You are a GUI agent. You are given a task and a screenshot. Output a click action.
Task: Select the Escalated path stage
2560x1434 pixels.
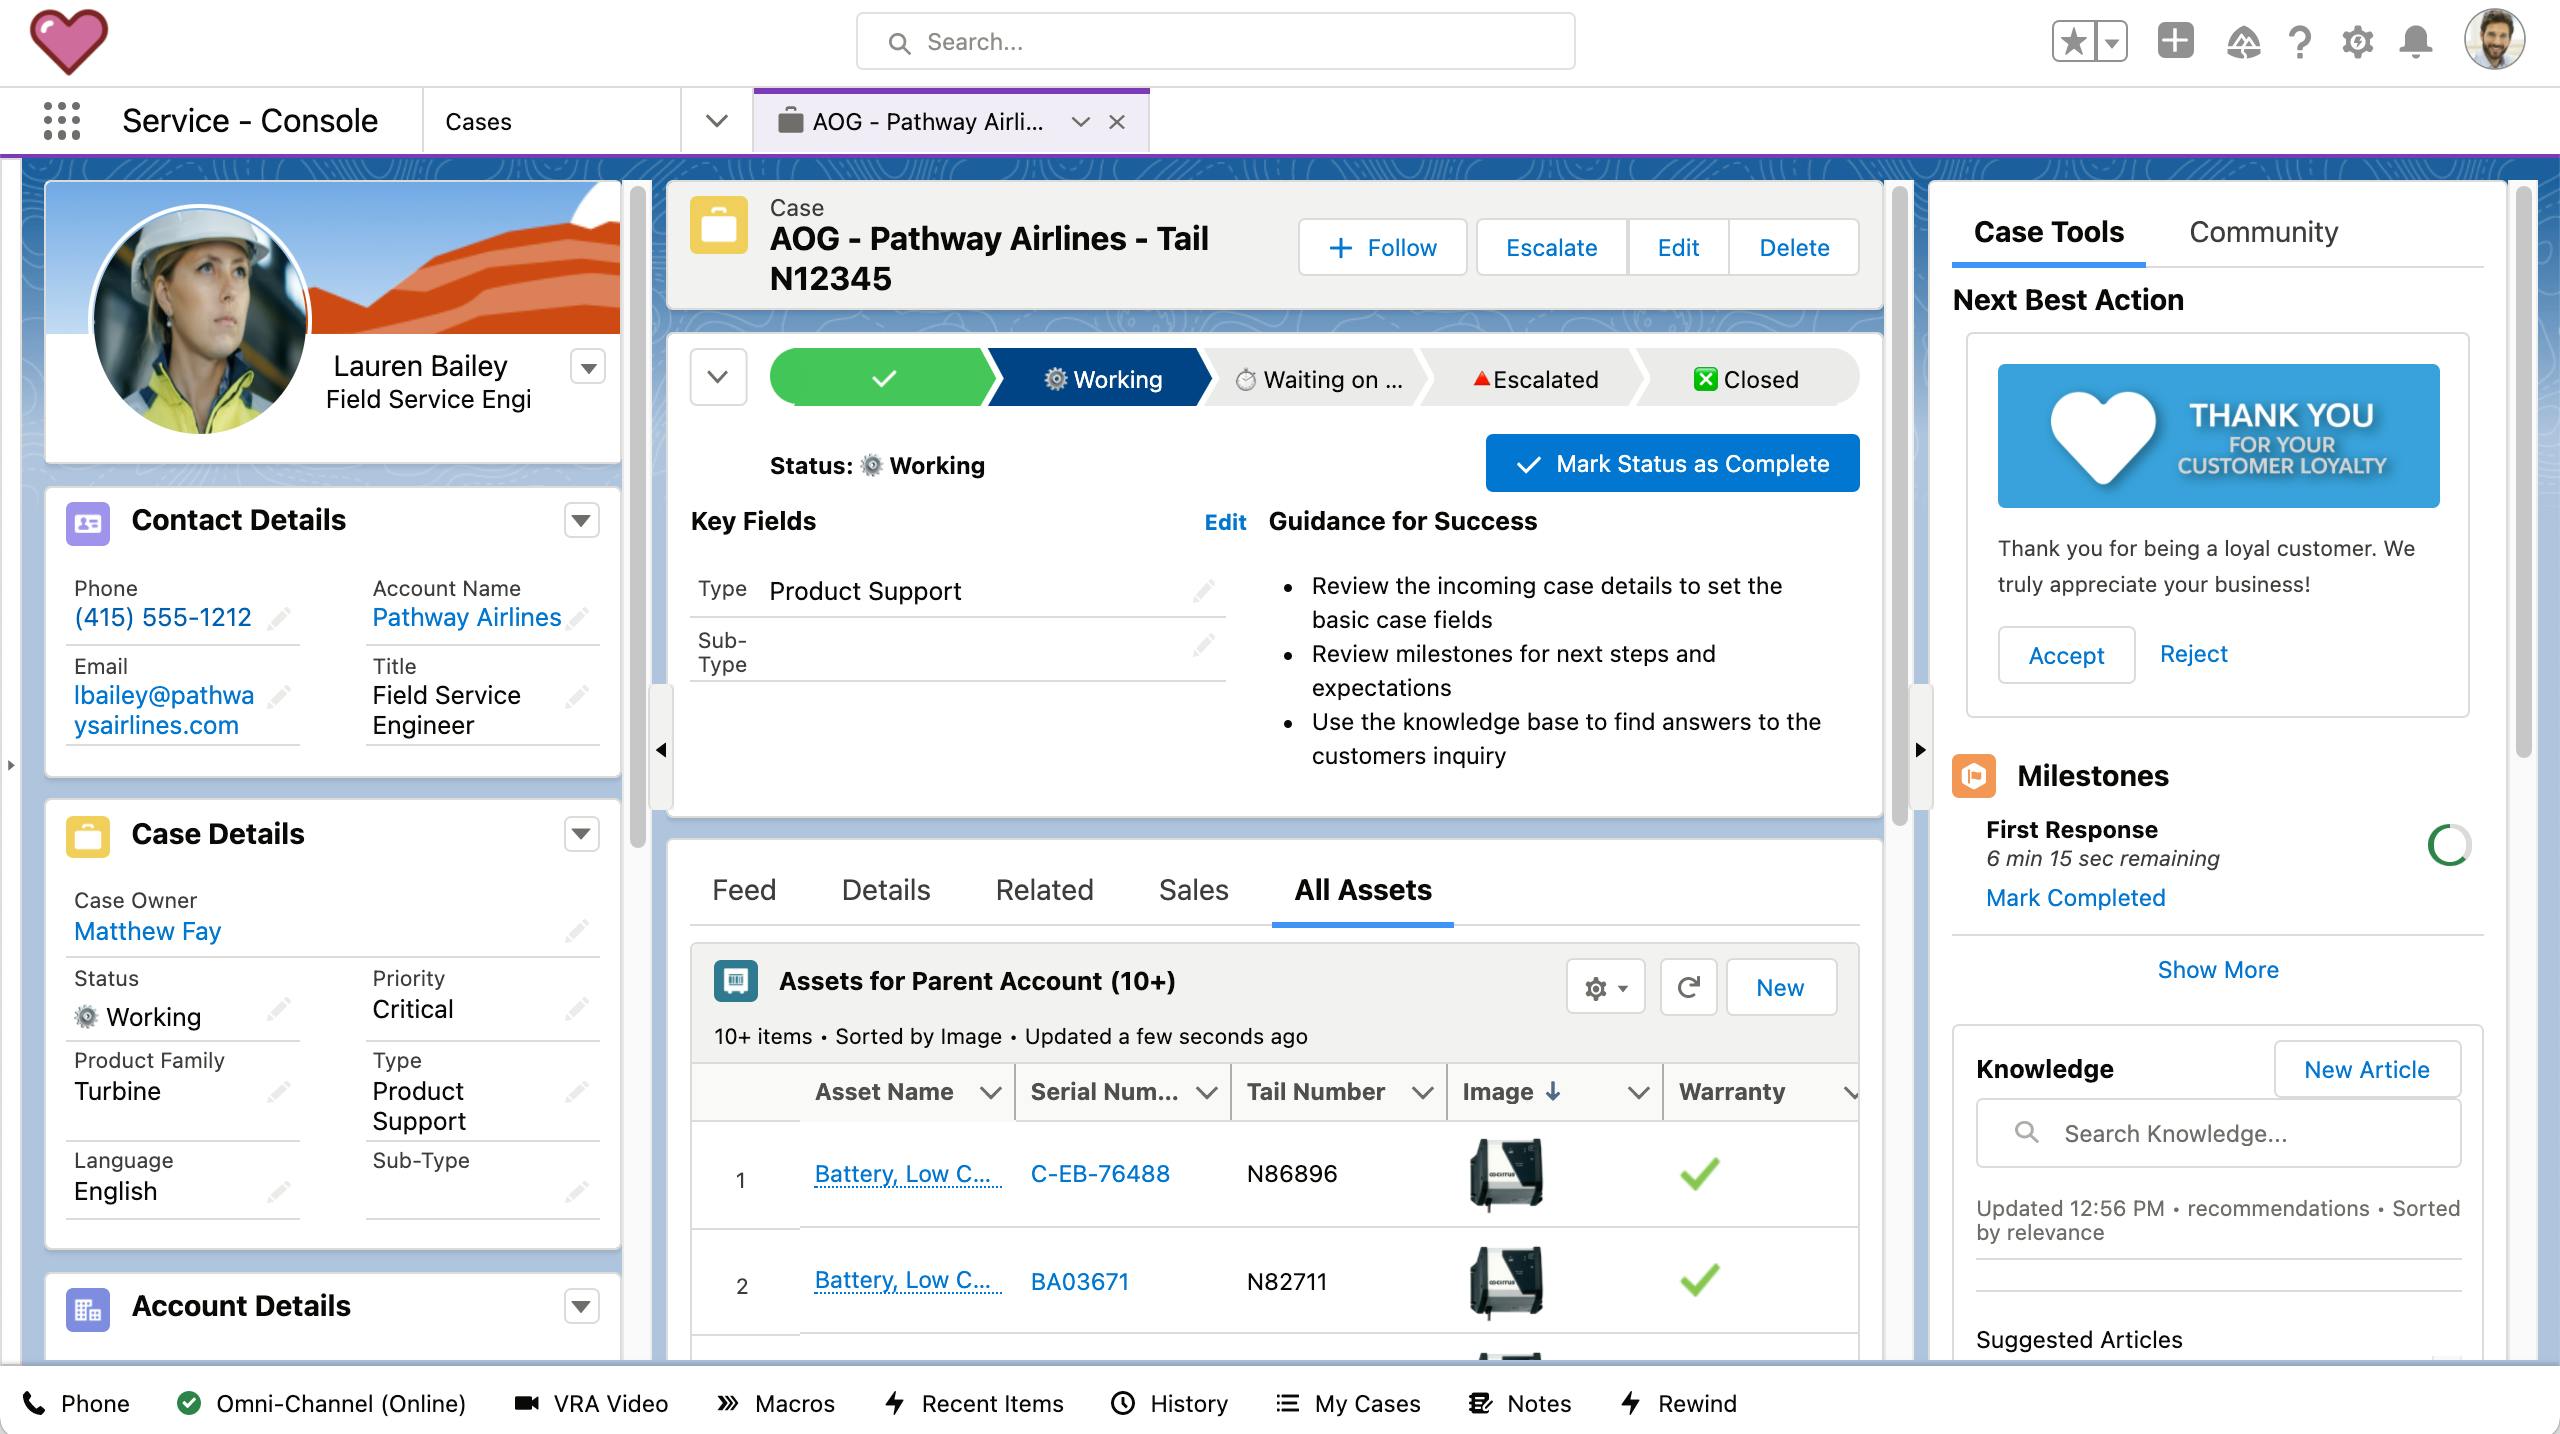pos(1534,379)
